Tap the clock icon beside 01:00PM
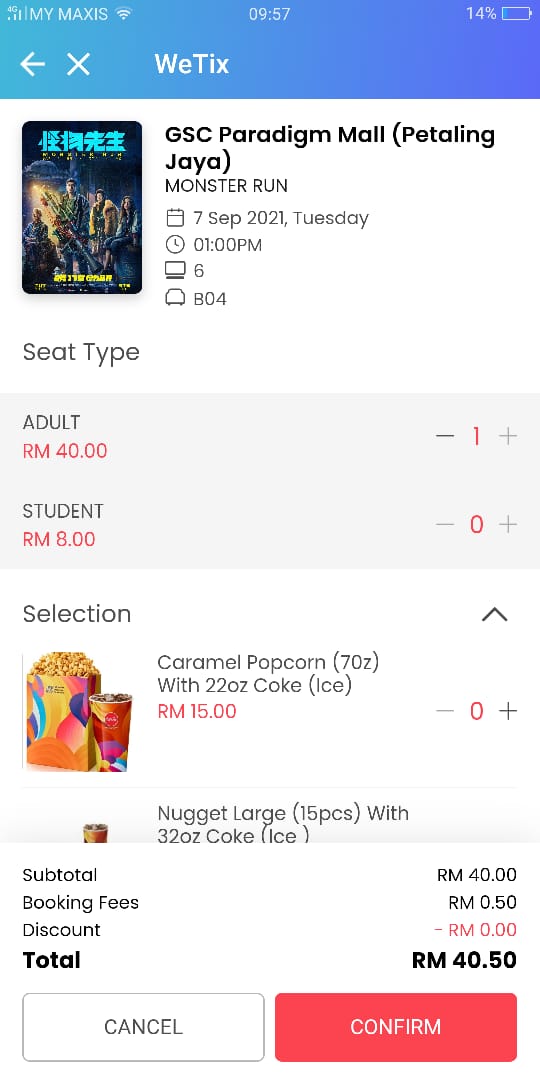Screen dimensions: 540x1080 coord(176,245)
